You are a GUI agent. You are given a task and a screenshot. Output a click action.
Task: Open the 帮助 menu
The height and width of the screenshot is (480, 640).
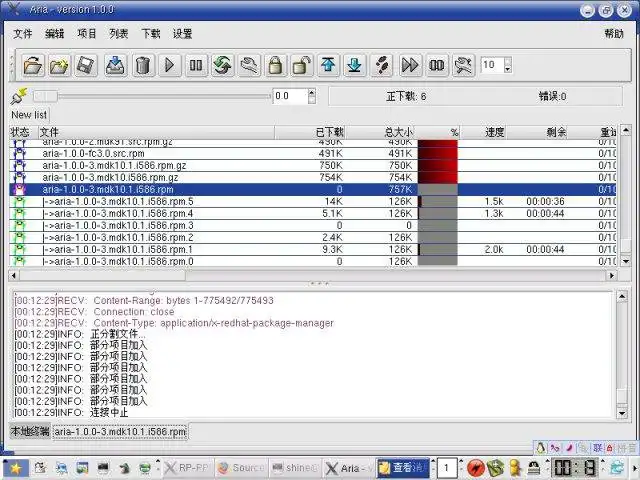pos(614,33)
